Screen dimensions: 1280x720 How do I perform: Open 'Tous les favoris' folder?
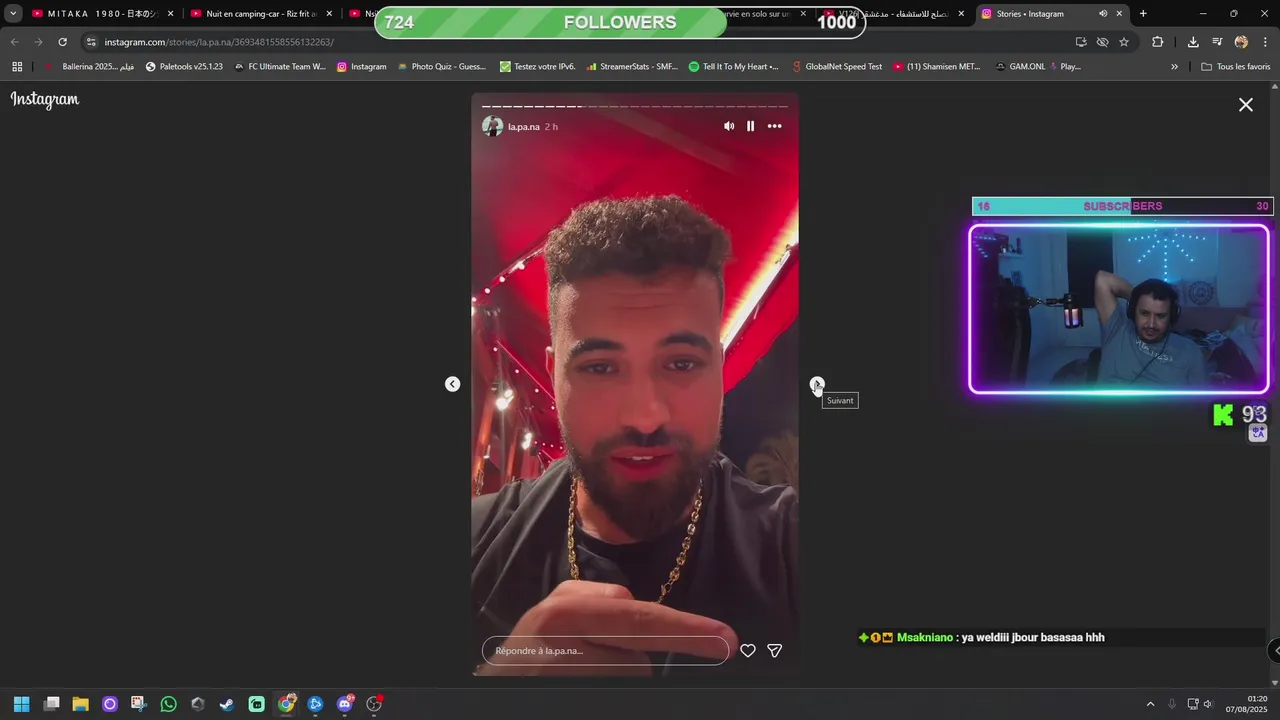[x=1236, y=67]
